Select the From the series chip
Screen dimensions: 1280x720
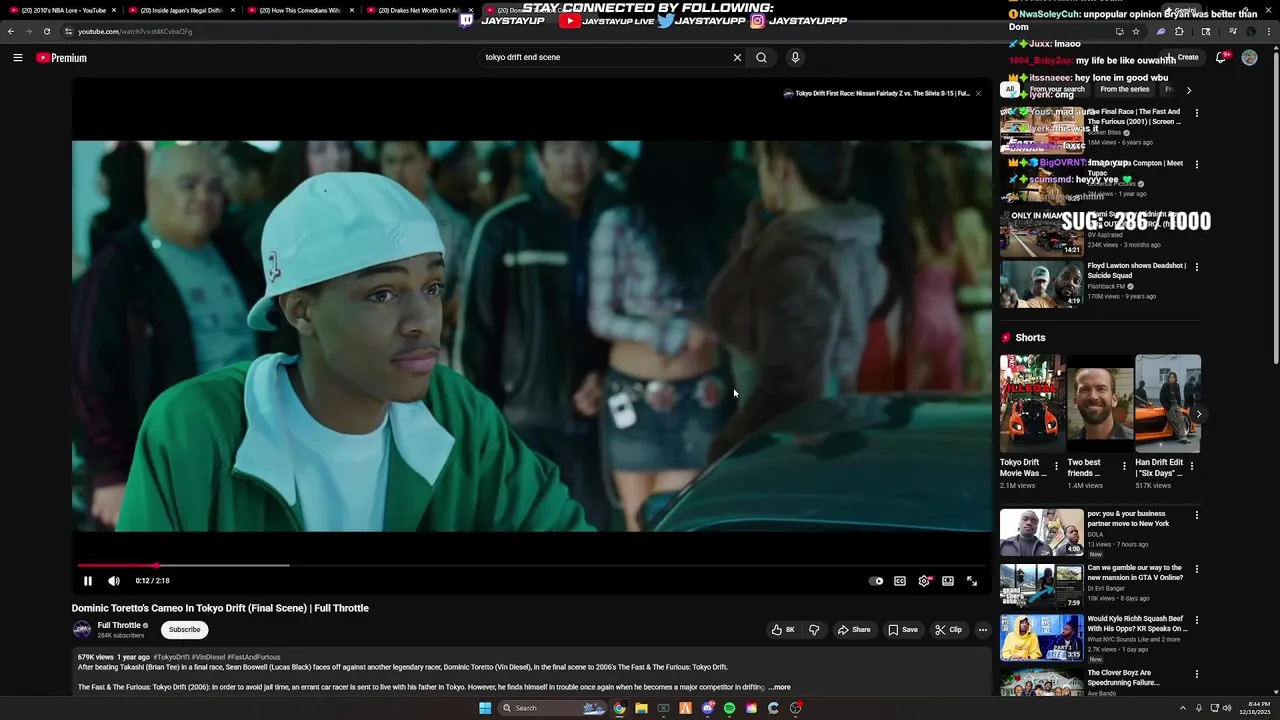coord(1125,90)
